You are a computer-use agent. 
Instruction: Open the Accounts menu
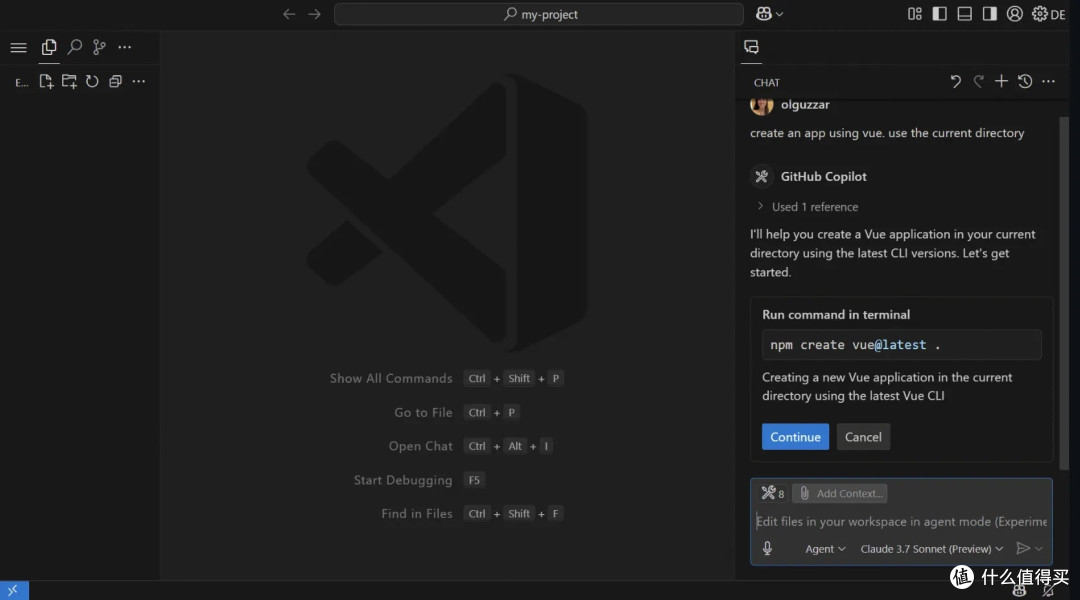pos(1015,14)
